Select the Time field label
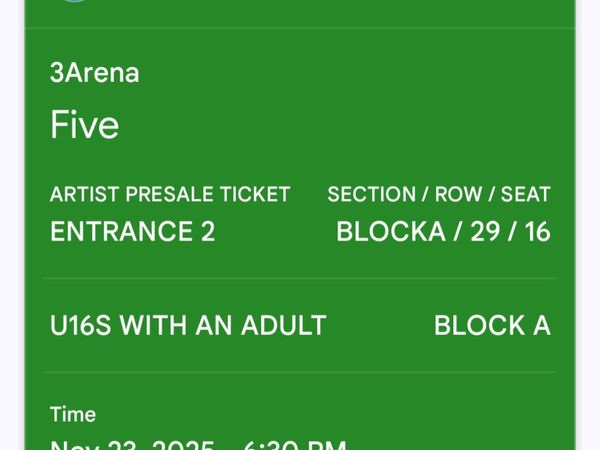Viewport: 600px width, 450px height. point(73,414)
